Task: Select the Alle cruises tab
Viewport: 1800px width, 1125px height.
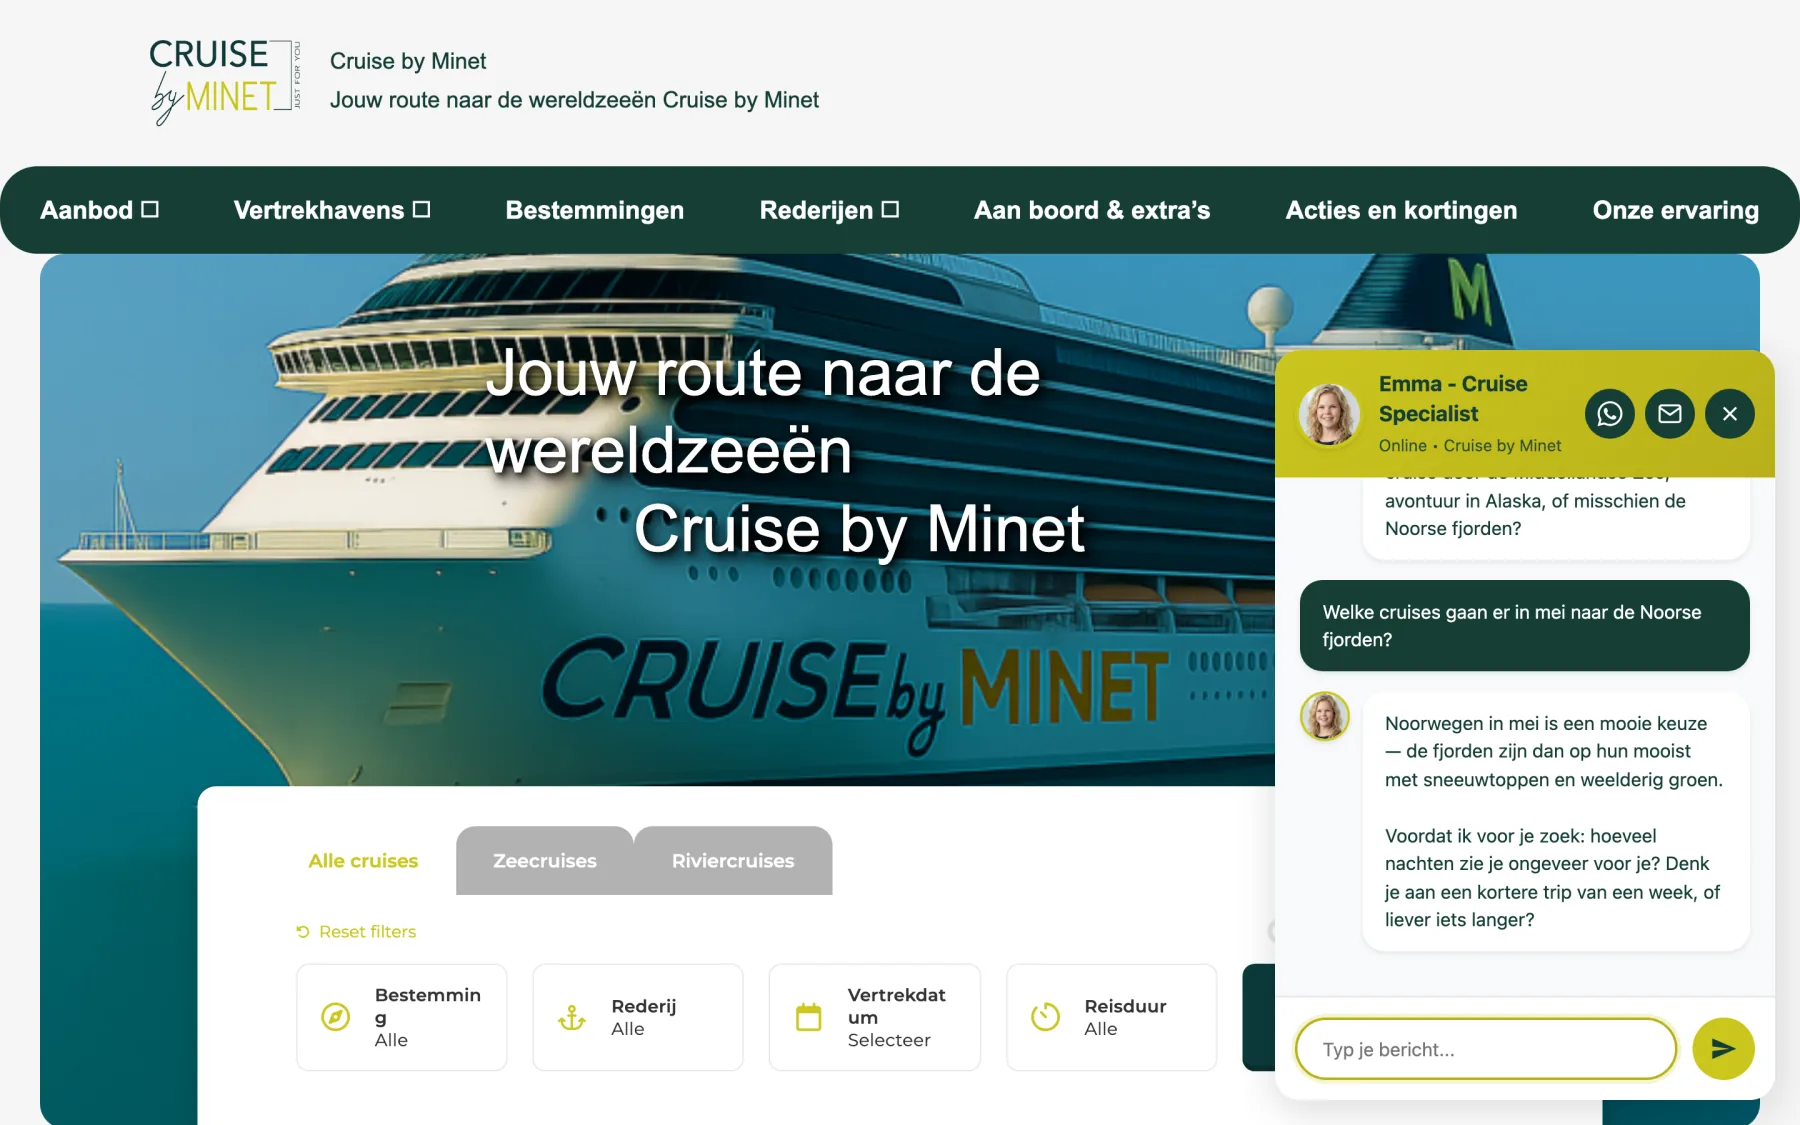Action: (x=363, y=860)
